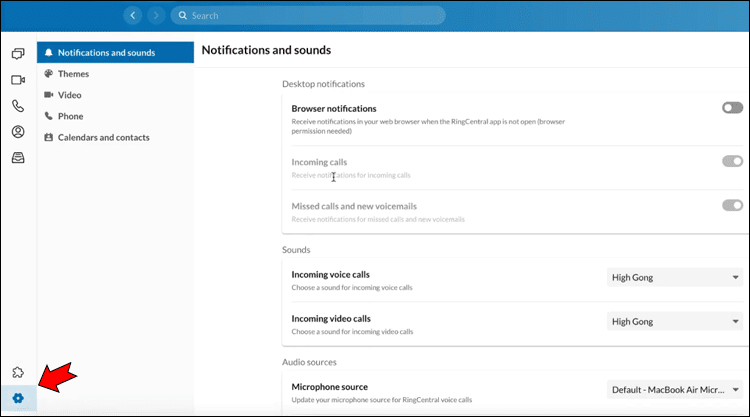Click the Settings gear icon at the bottom left
The width and height of the screenshot is (750, 417).
point(18,398)
